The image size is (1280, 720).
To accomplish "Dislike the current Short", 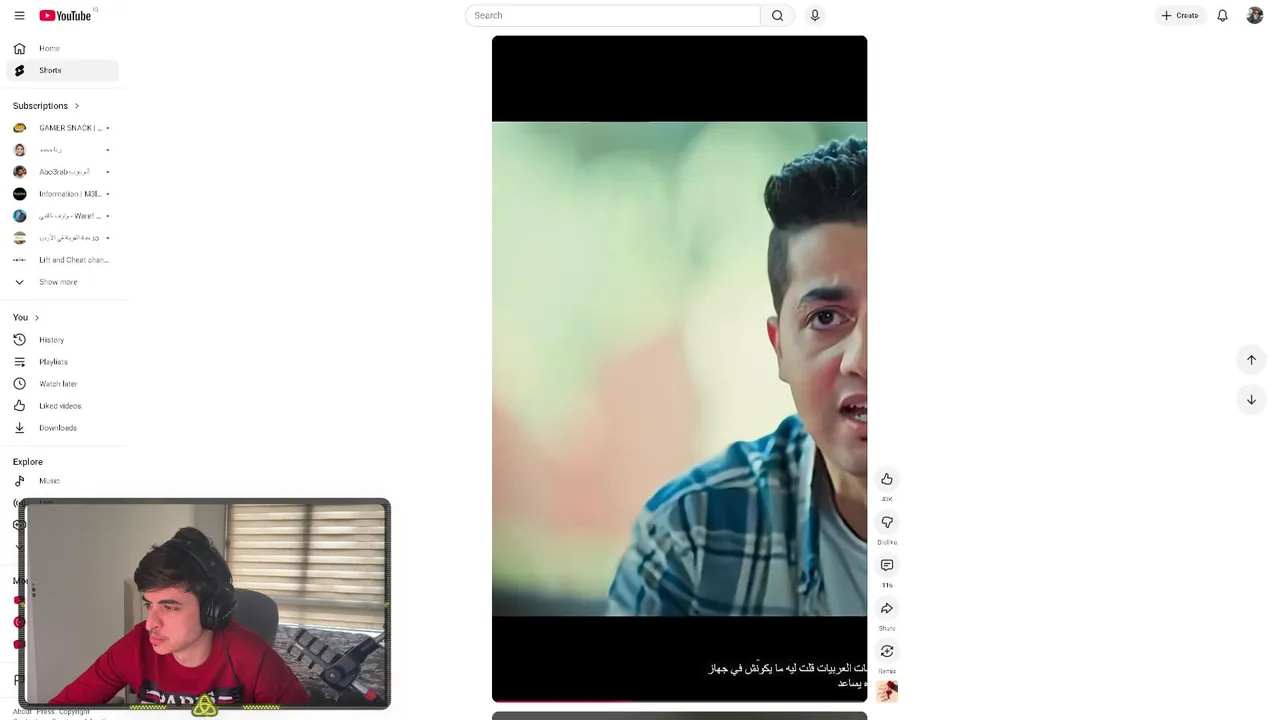I will click(x=887, y=522).
